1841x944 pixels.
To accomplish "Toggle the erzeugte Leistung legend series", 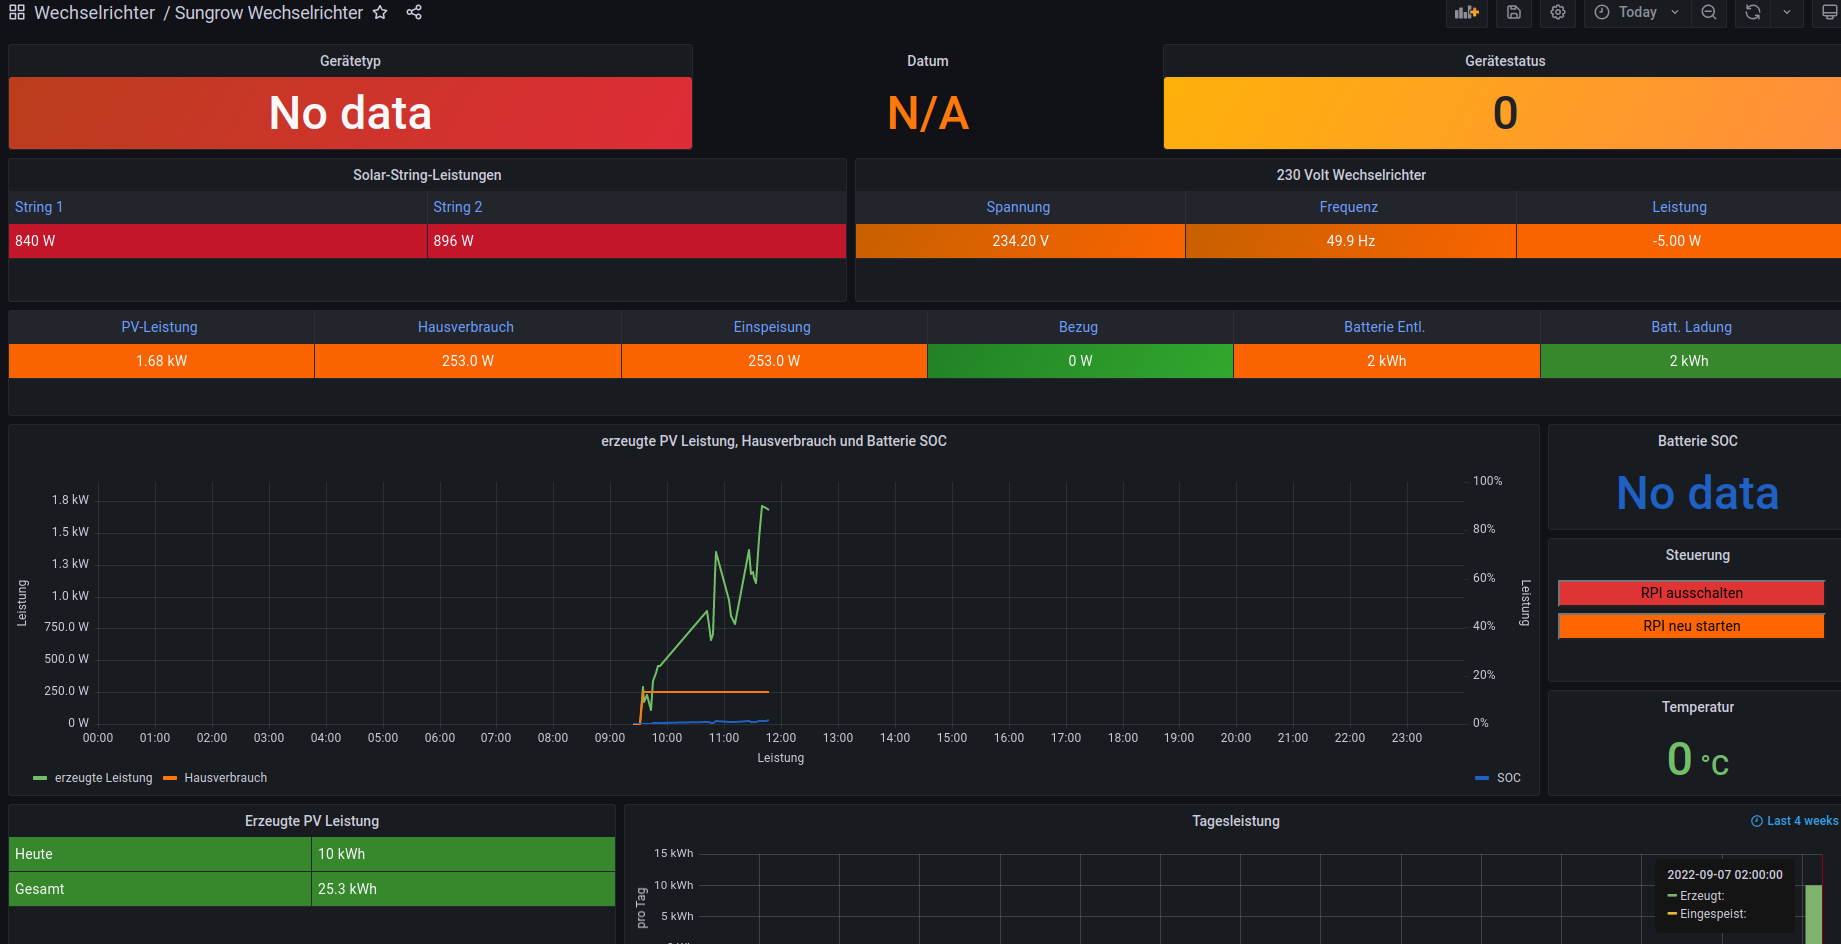I will point(103,778).
